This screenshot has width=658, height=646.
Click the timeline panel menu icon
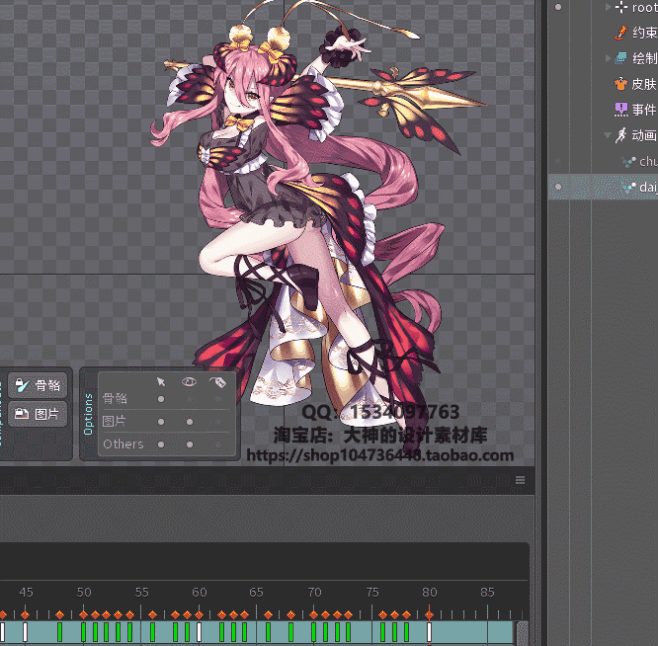click(520, 481)
